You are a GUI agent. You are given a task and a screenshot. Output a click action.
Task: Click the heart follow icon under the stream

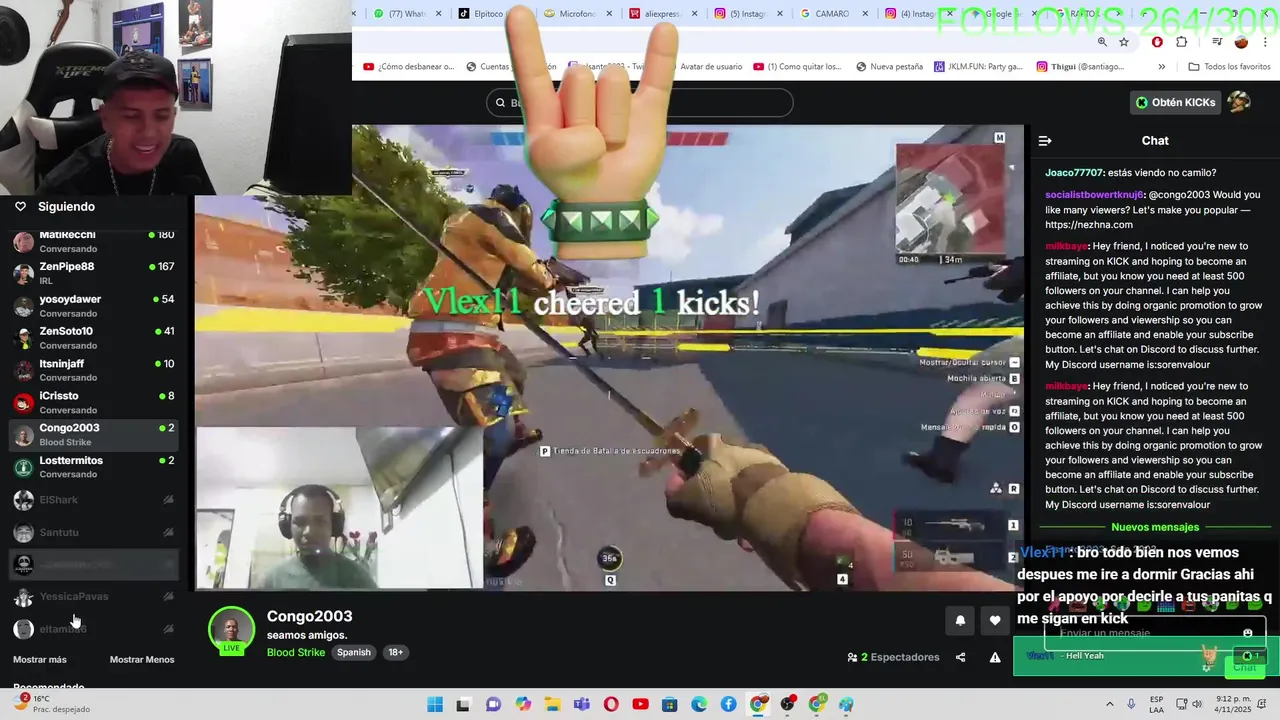[995, 620]
